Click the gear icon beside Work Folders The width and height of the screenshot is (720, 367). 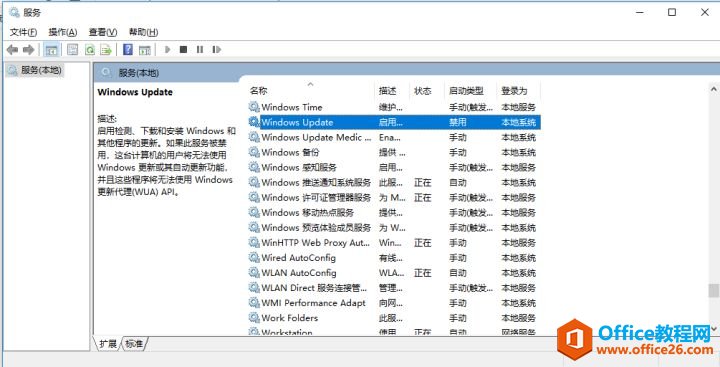pyautogui.click(x=254, y=318)
